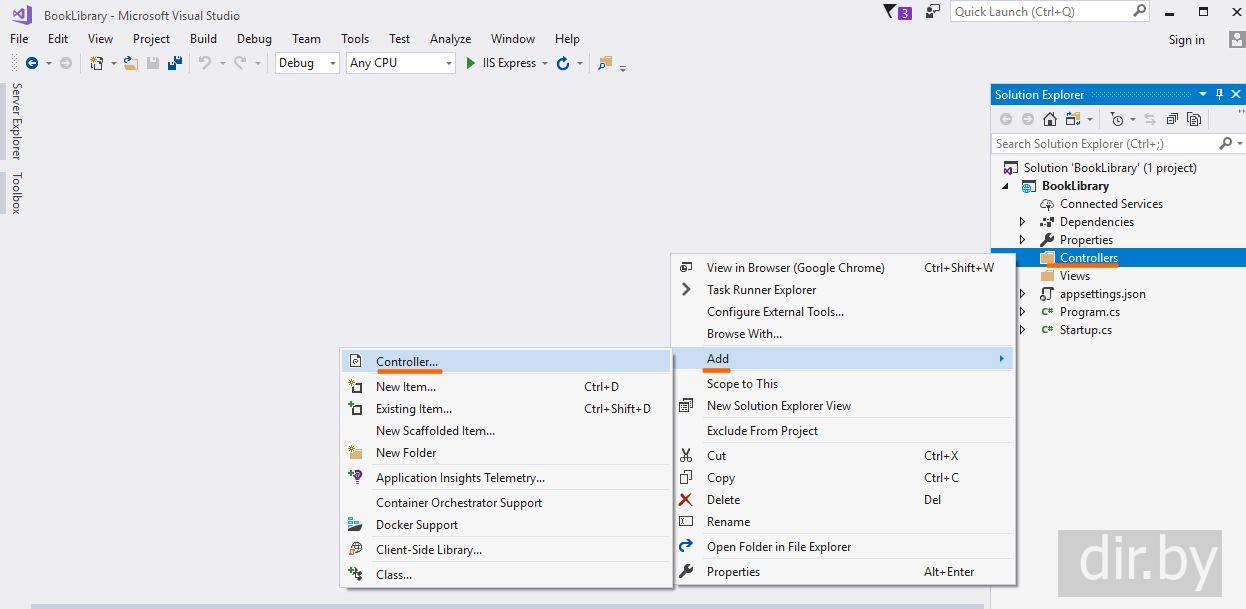Choose Open Folder in File Explorer
1246x609 pixels.
click(843, 546)
